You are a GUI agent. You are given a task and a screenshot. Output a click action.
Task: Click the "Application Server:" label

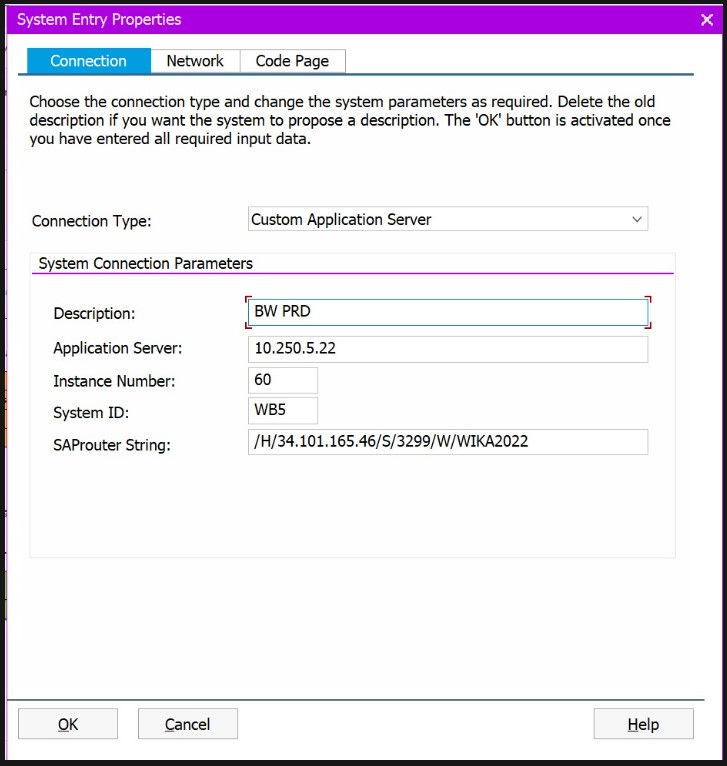click(118, 349)
